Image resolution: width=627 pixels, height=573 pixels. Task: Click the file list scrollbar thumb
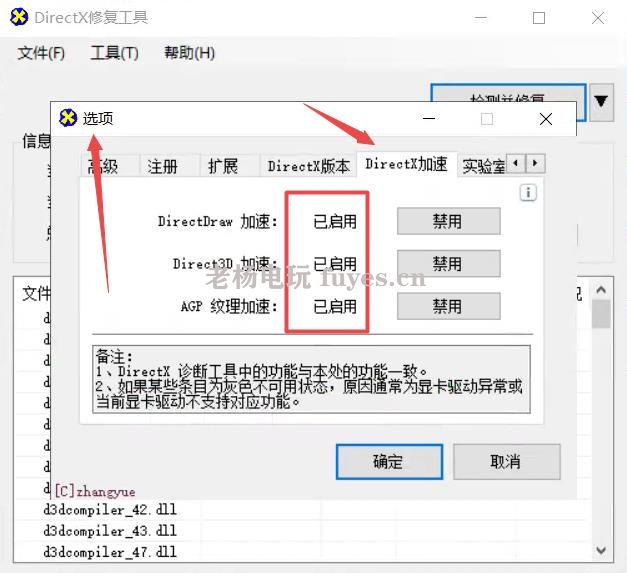[601, 314]
